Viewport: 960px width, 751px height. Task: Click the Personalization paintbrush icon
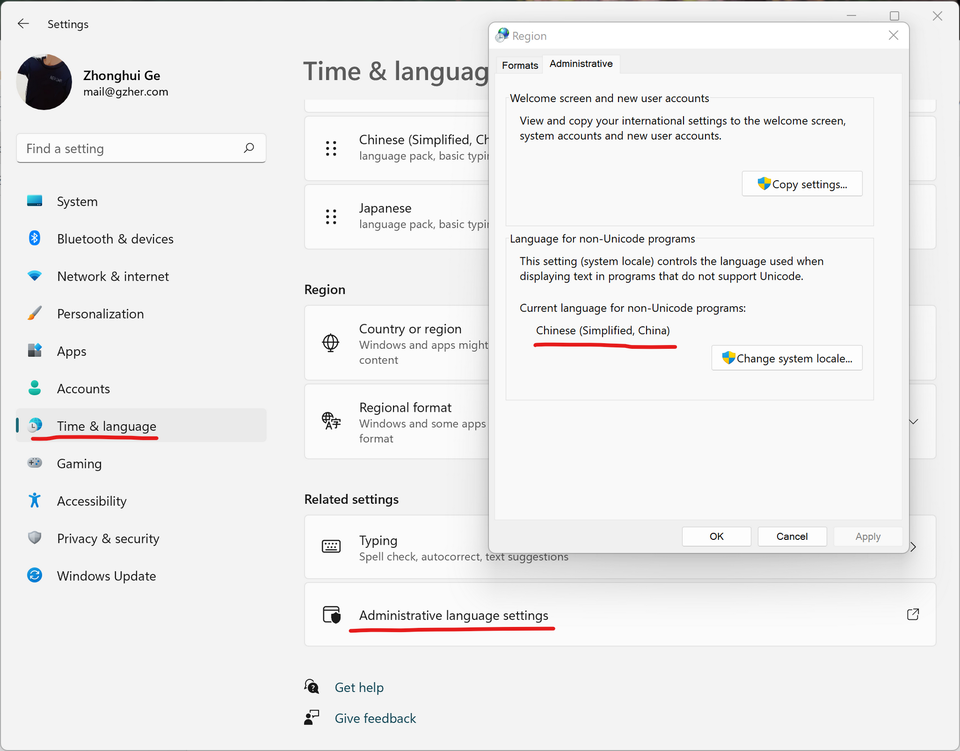35,314
